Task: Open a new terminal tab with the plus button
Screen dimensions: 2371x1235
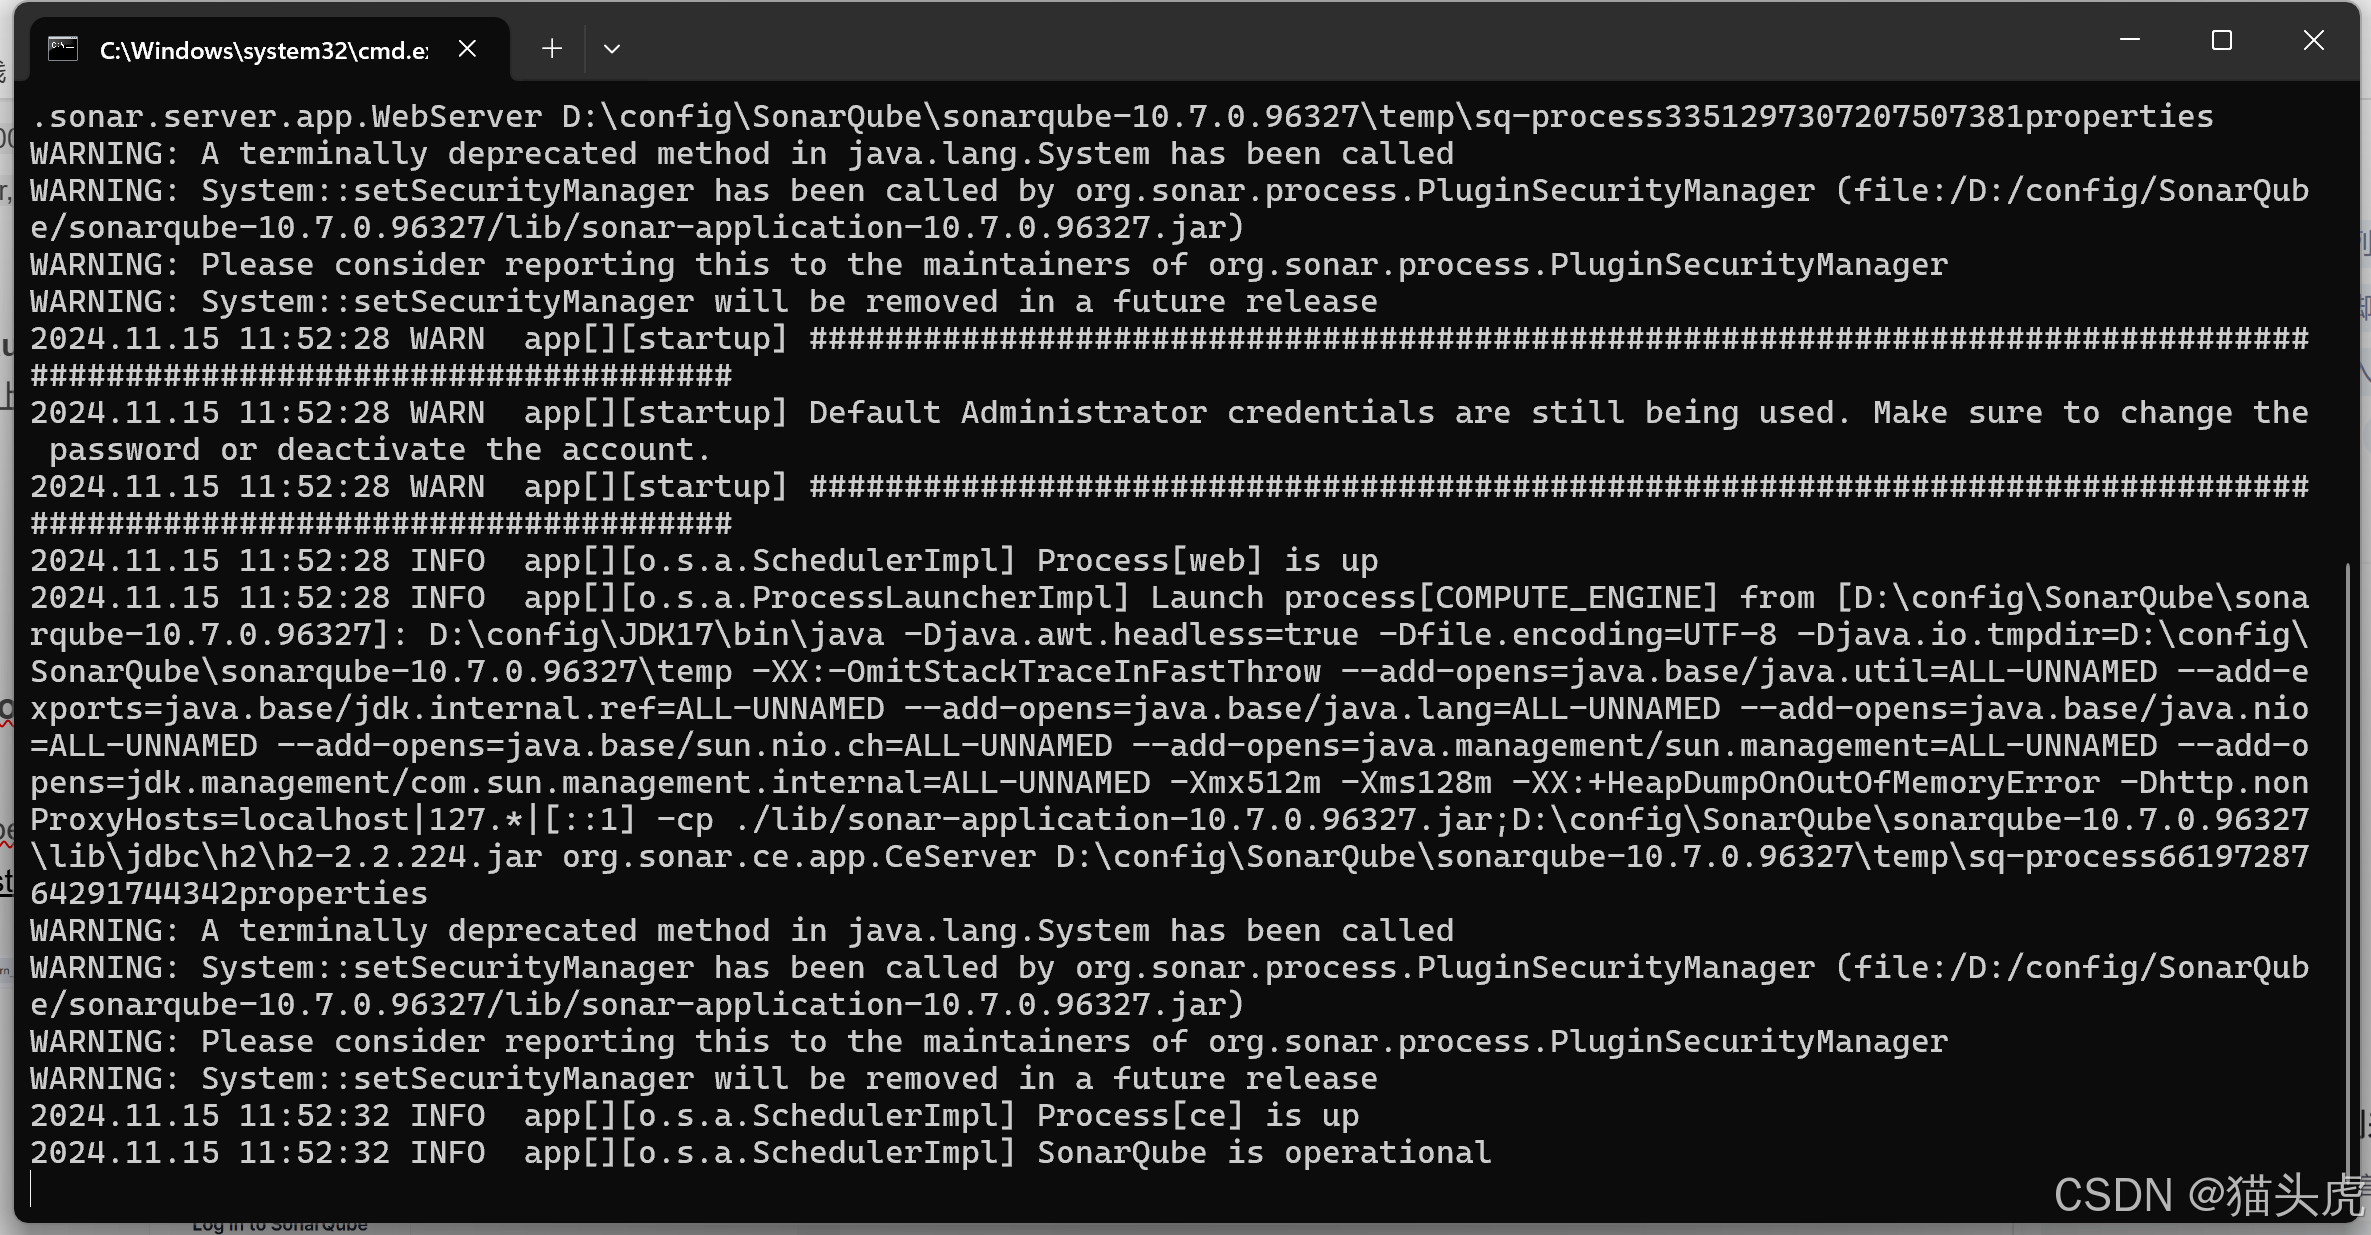Action: click(x=551, y=48)
